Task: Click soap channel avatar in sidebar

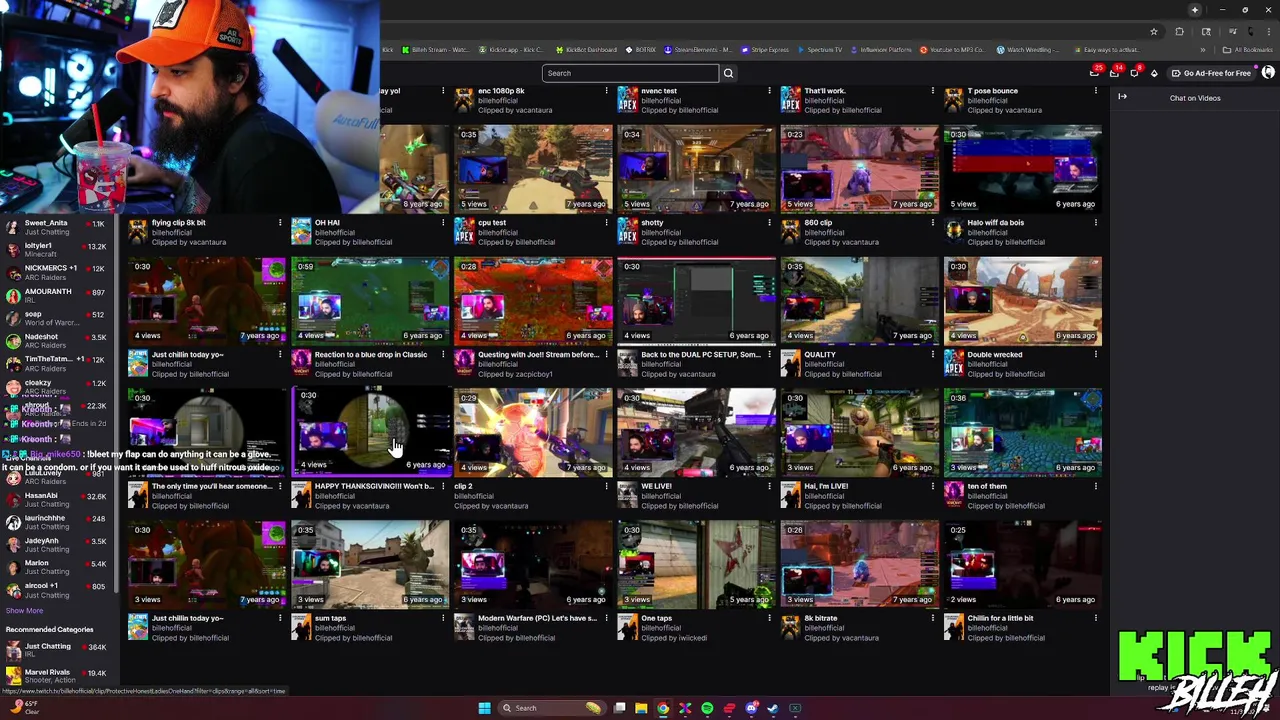Action: 12,319
